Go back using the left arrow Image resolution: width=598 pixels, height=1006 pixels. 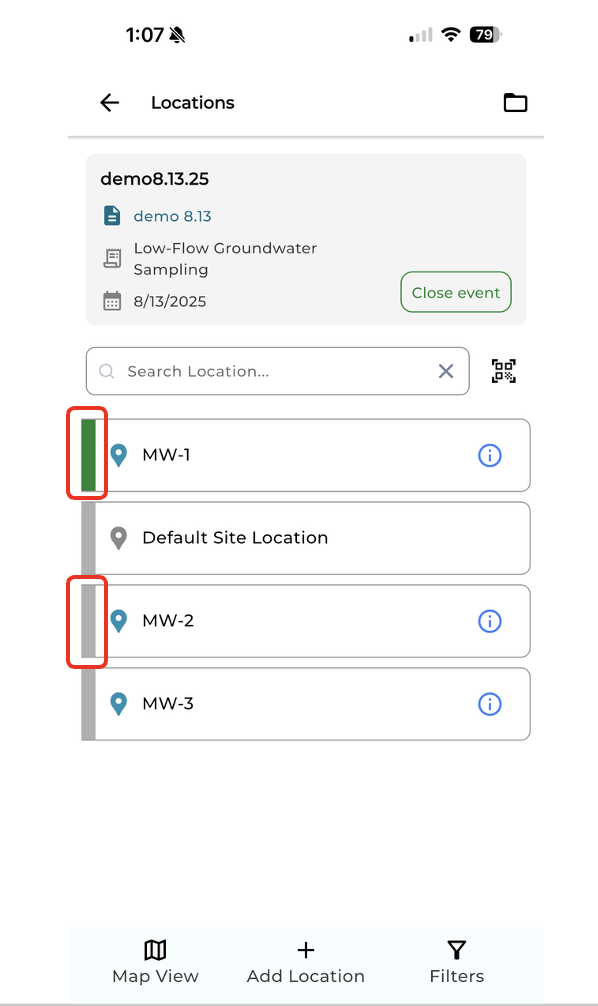tap(110, 103)
